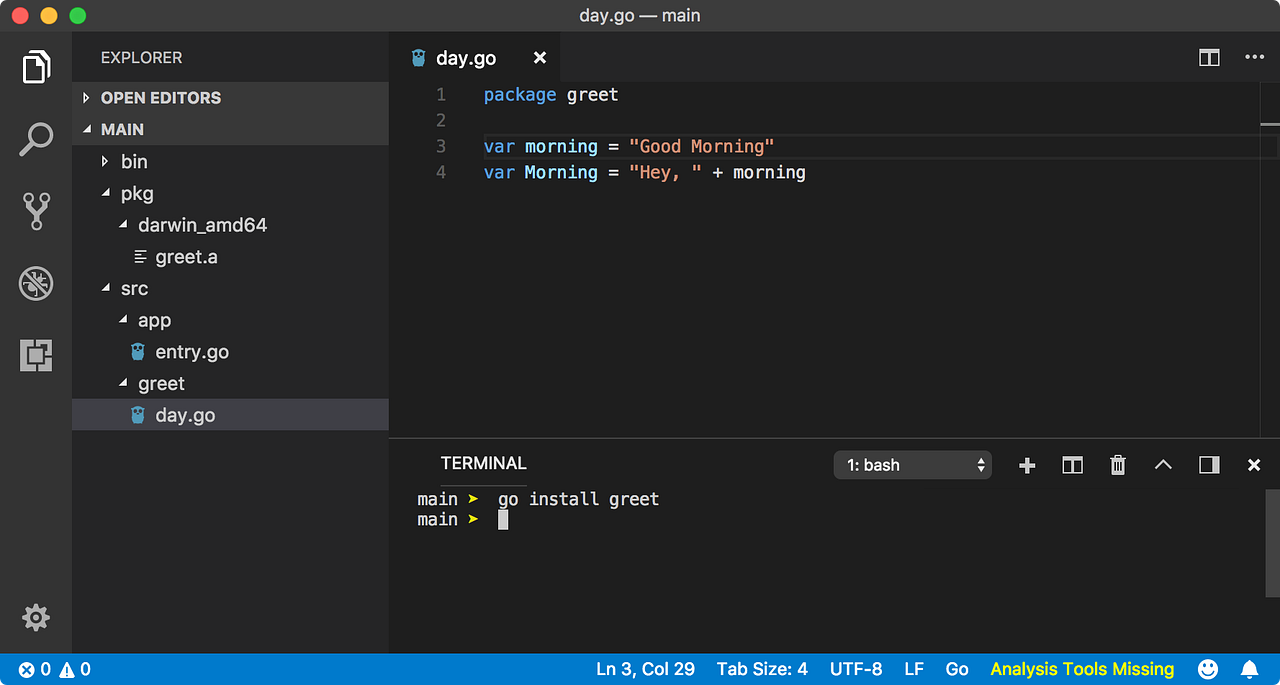Maximize the terminal panel with the chevron
Viewport: 1280px width, 685px height.
coord(1163,464)
